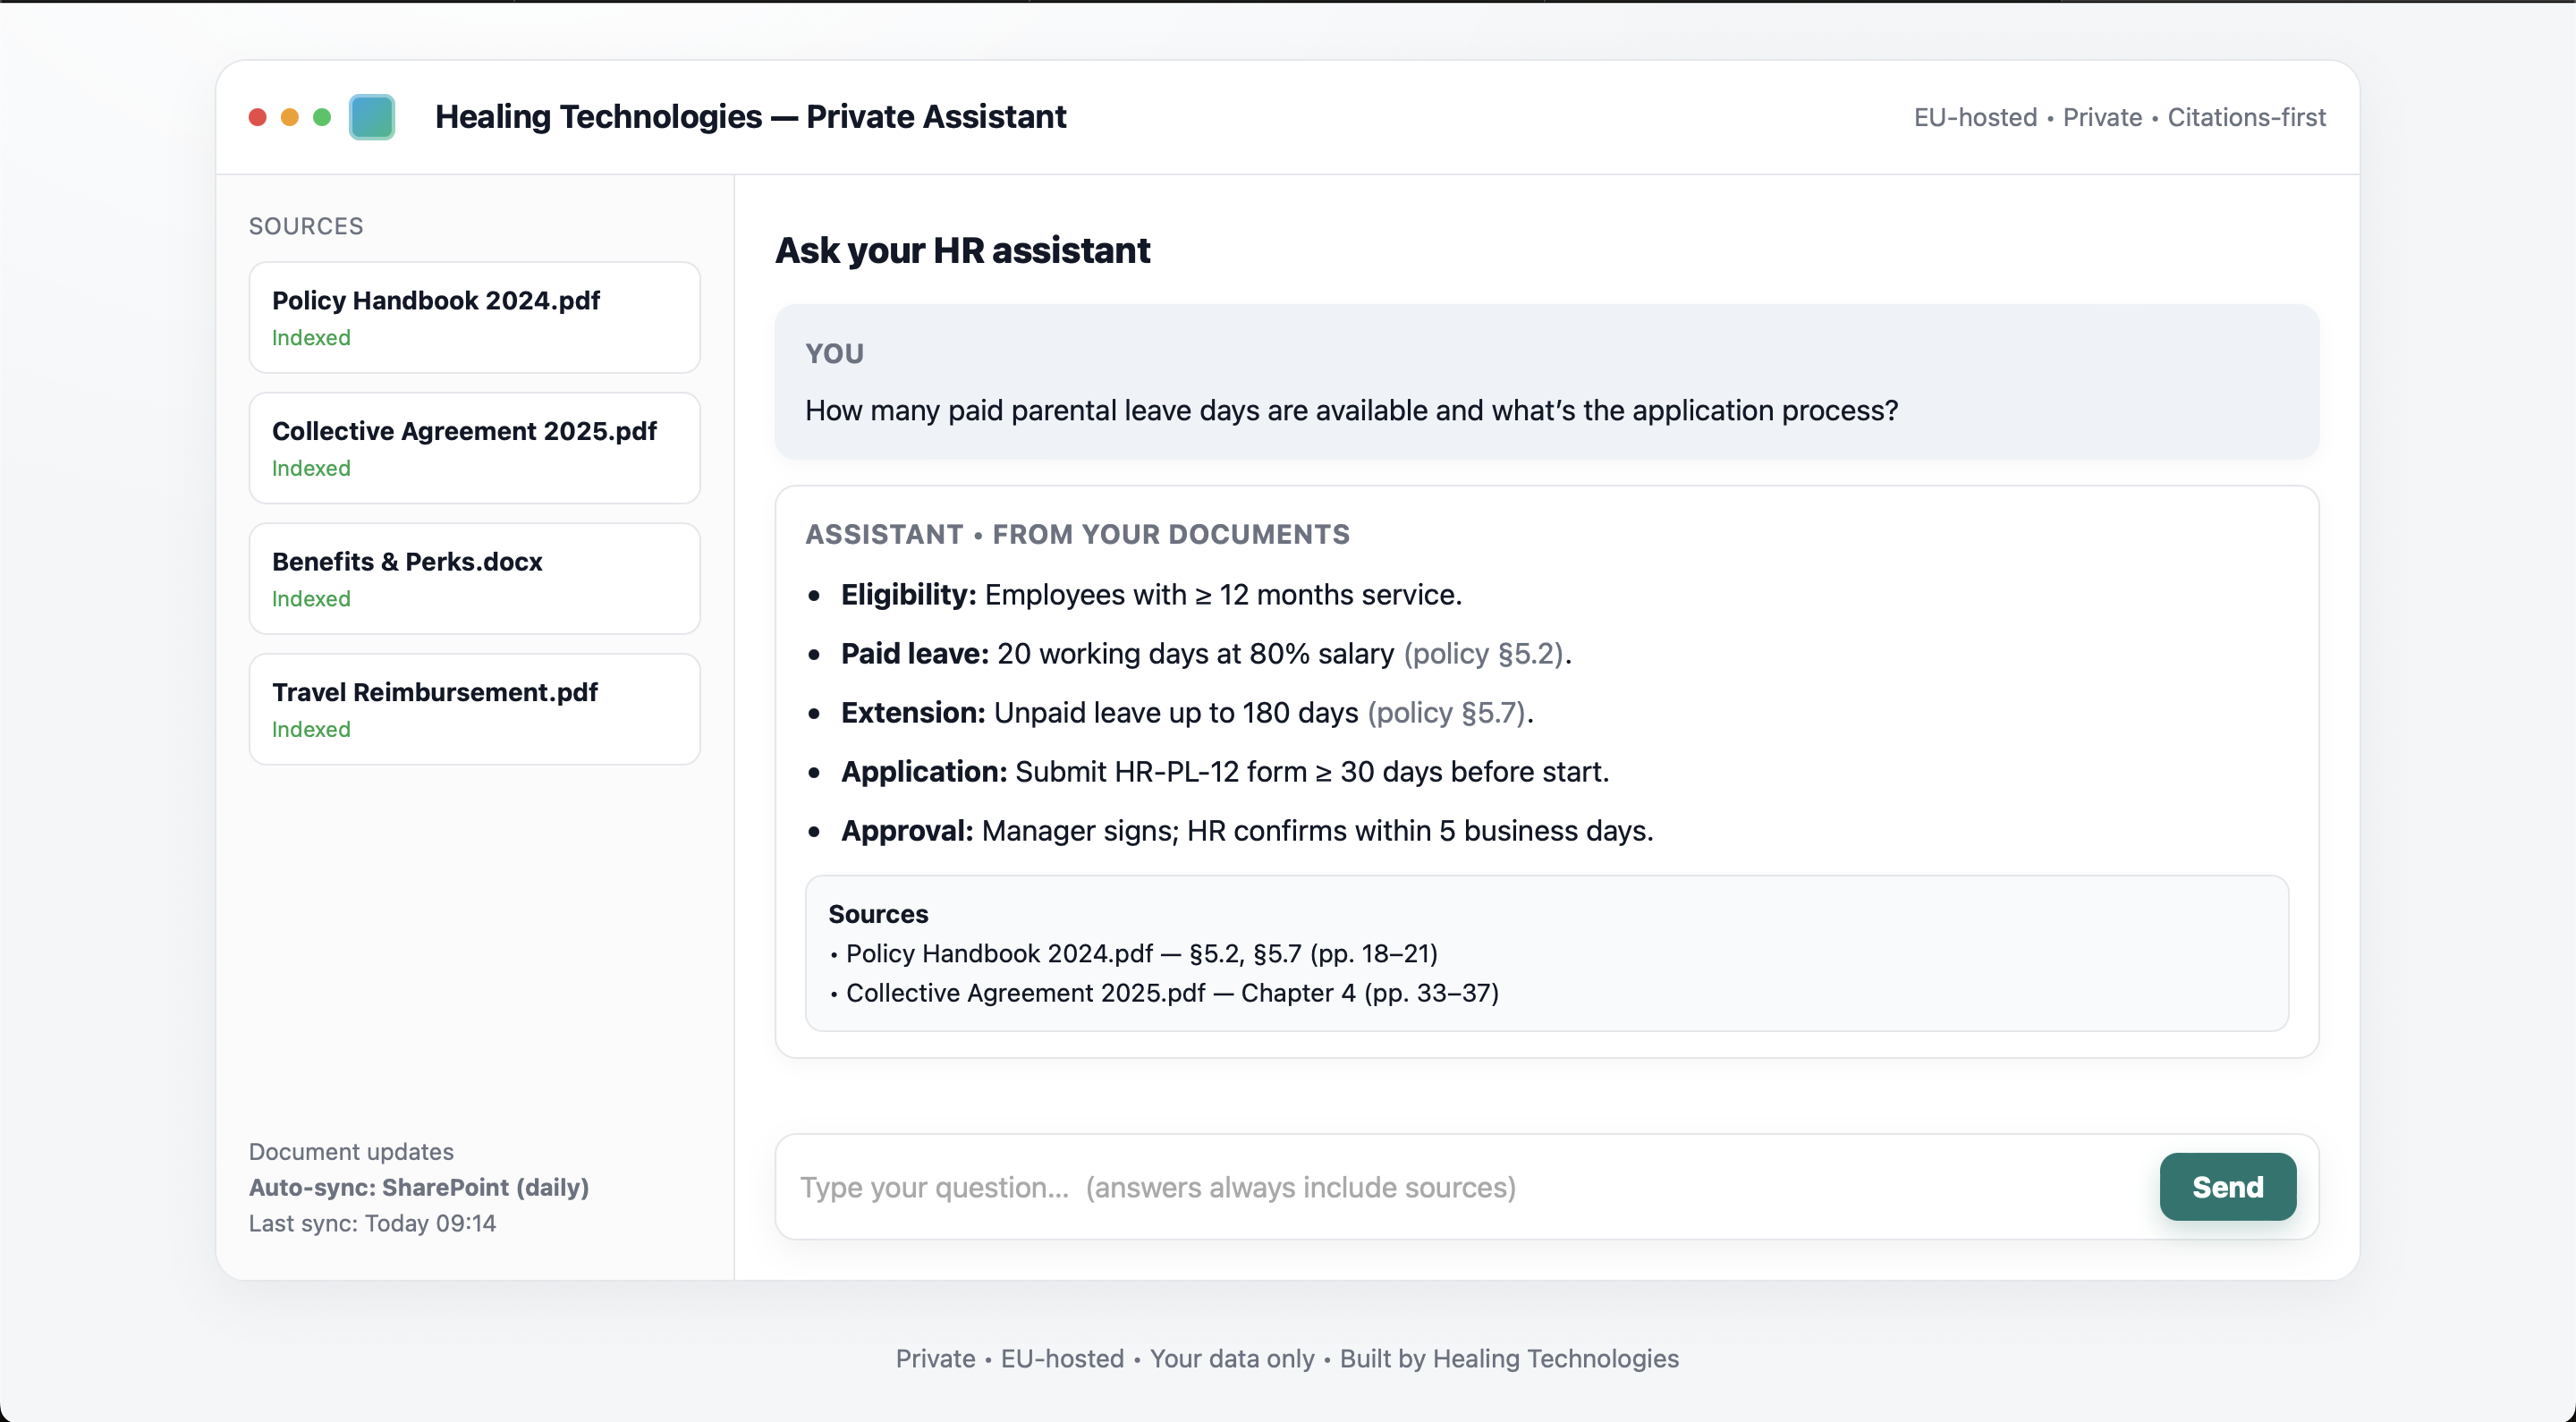This screenshot has width=2576, height=1422.
Task: Click the Indexed badge under Benefits & Perks.docx
Action: (x=311, y=598)
